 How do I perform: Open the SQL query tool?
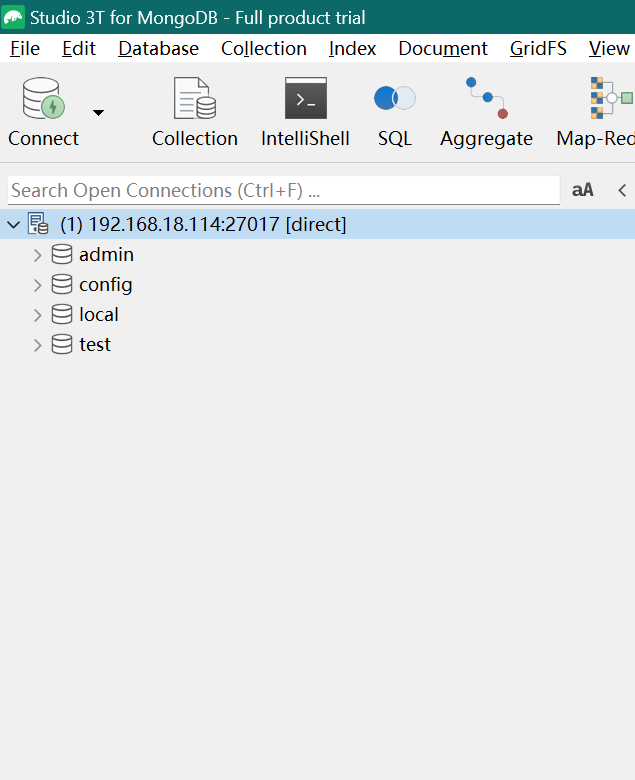click(395, 112)
